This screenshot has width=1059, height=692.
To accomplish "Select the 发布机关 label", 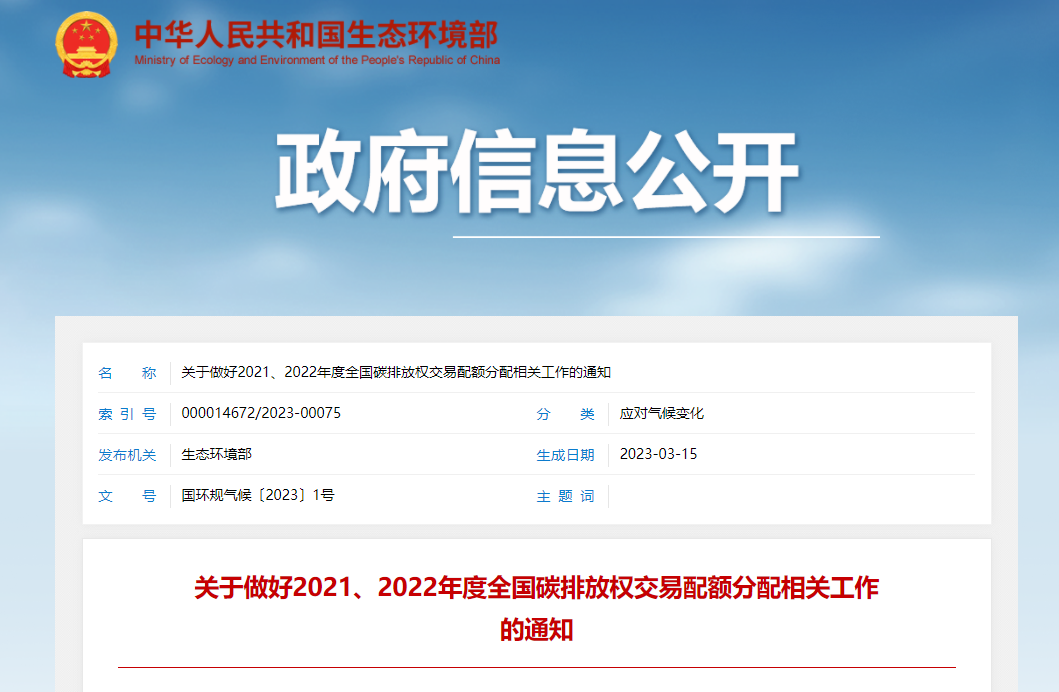I will point(127,455).
